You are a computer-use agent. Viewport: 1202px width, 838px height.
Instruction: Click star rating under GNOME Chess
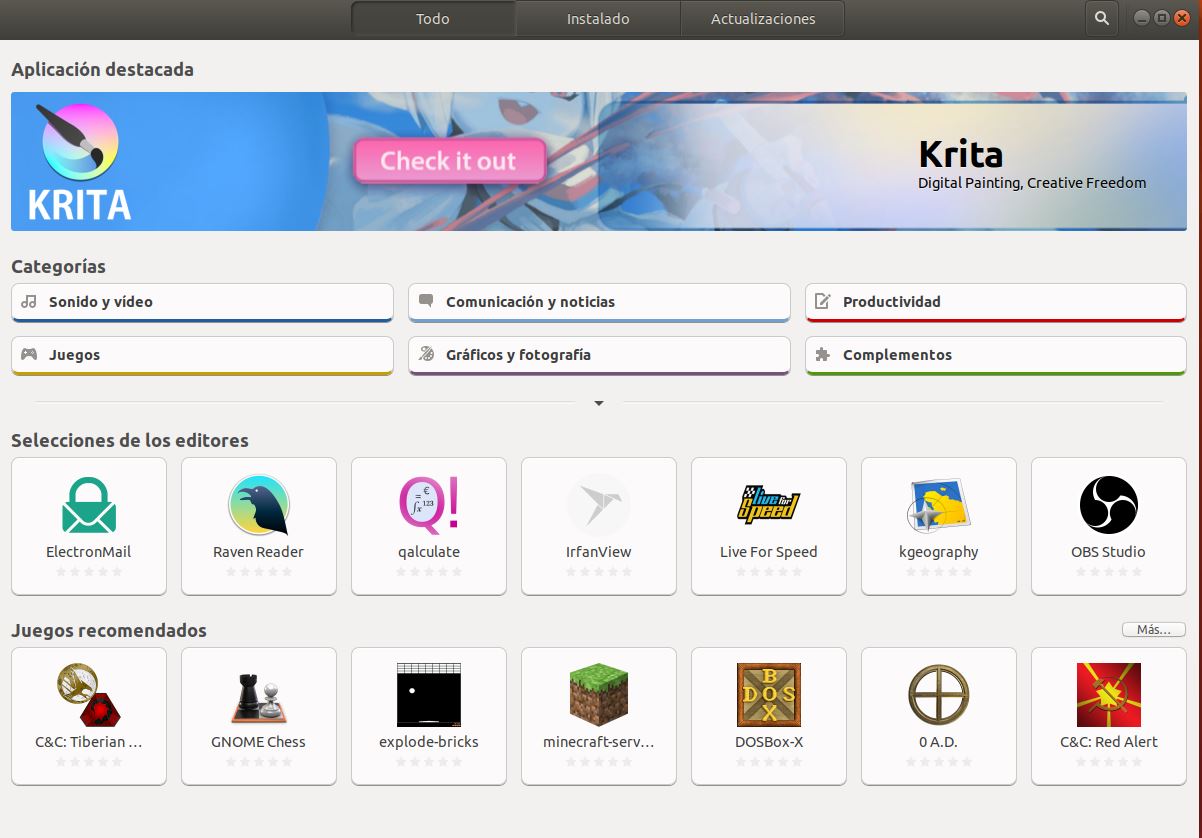tap(259, 762)
